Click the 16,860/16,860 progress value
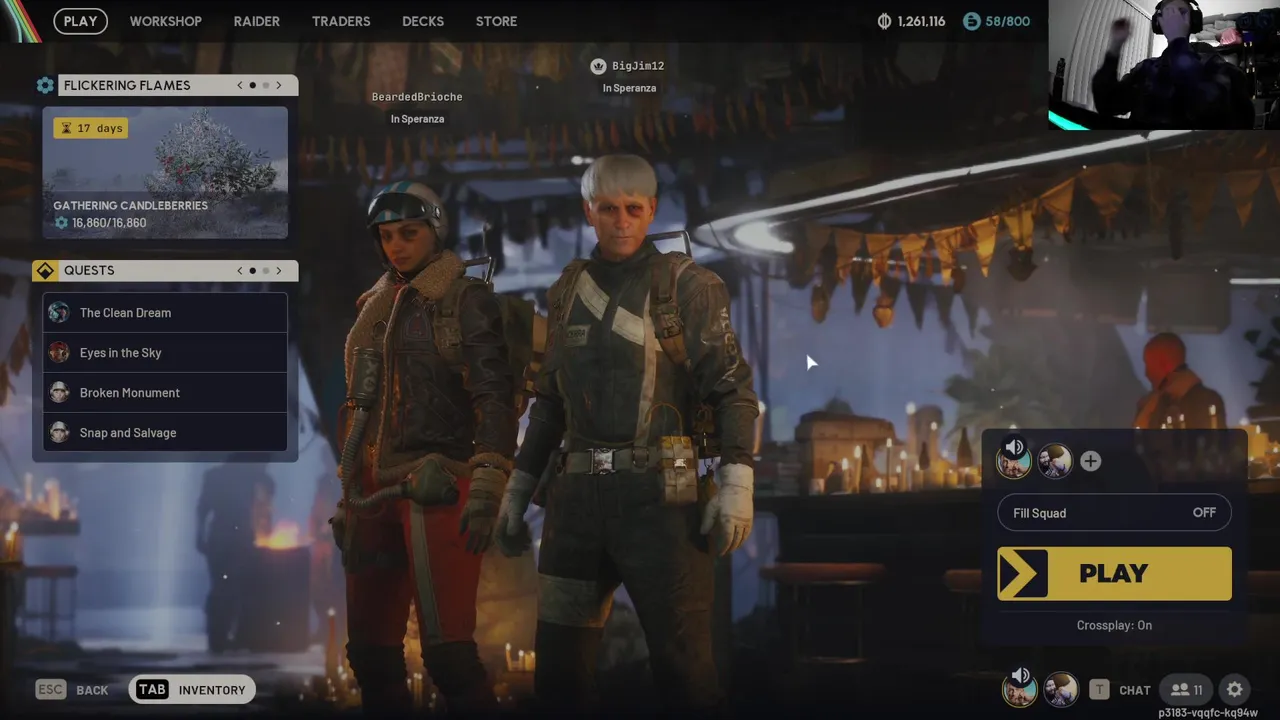 click(x=109, y=223)
